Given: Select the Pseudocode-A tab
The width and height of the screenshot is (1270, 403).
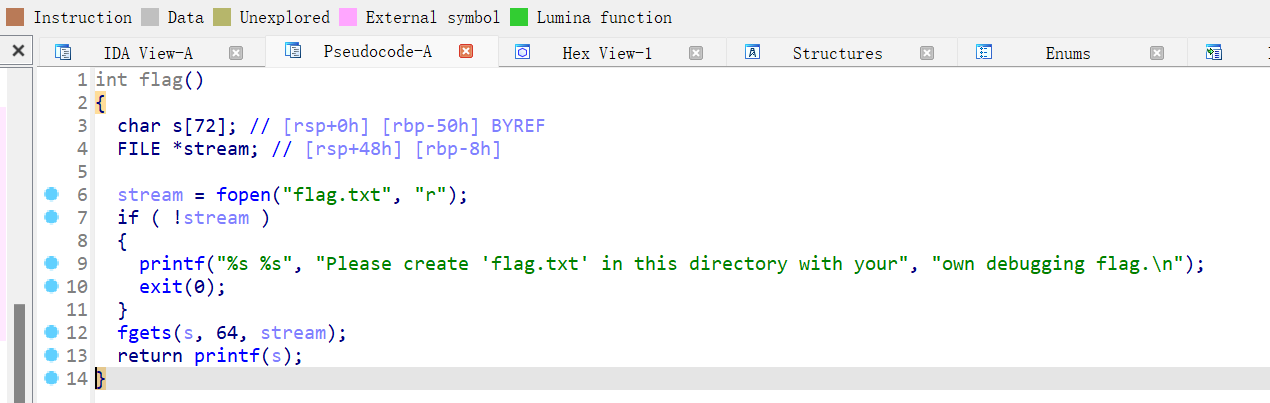Looking at the screenshot, I should tap(377, 52).
